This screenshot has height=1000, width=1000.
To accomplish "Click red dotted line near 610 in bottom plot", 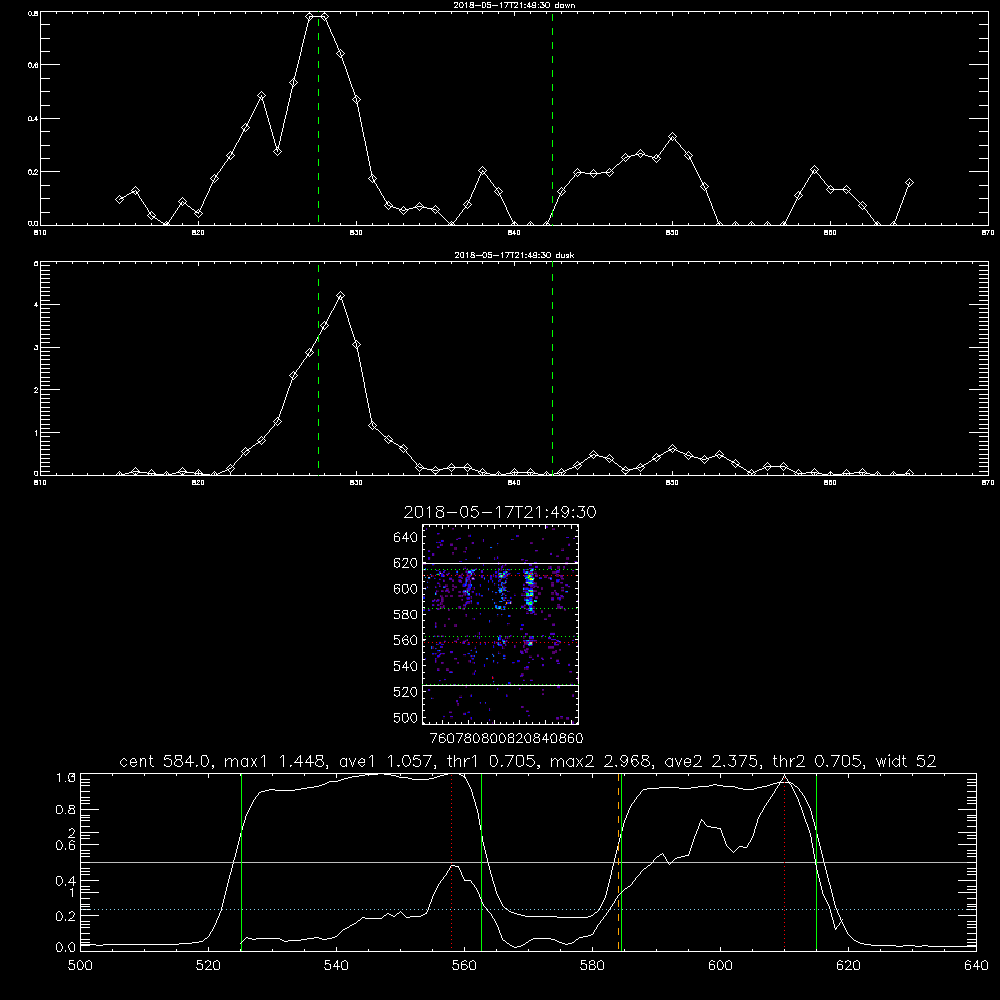I will [x=784, y=861].
